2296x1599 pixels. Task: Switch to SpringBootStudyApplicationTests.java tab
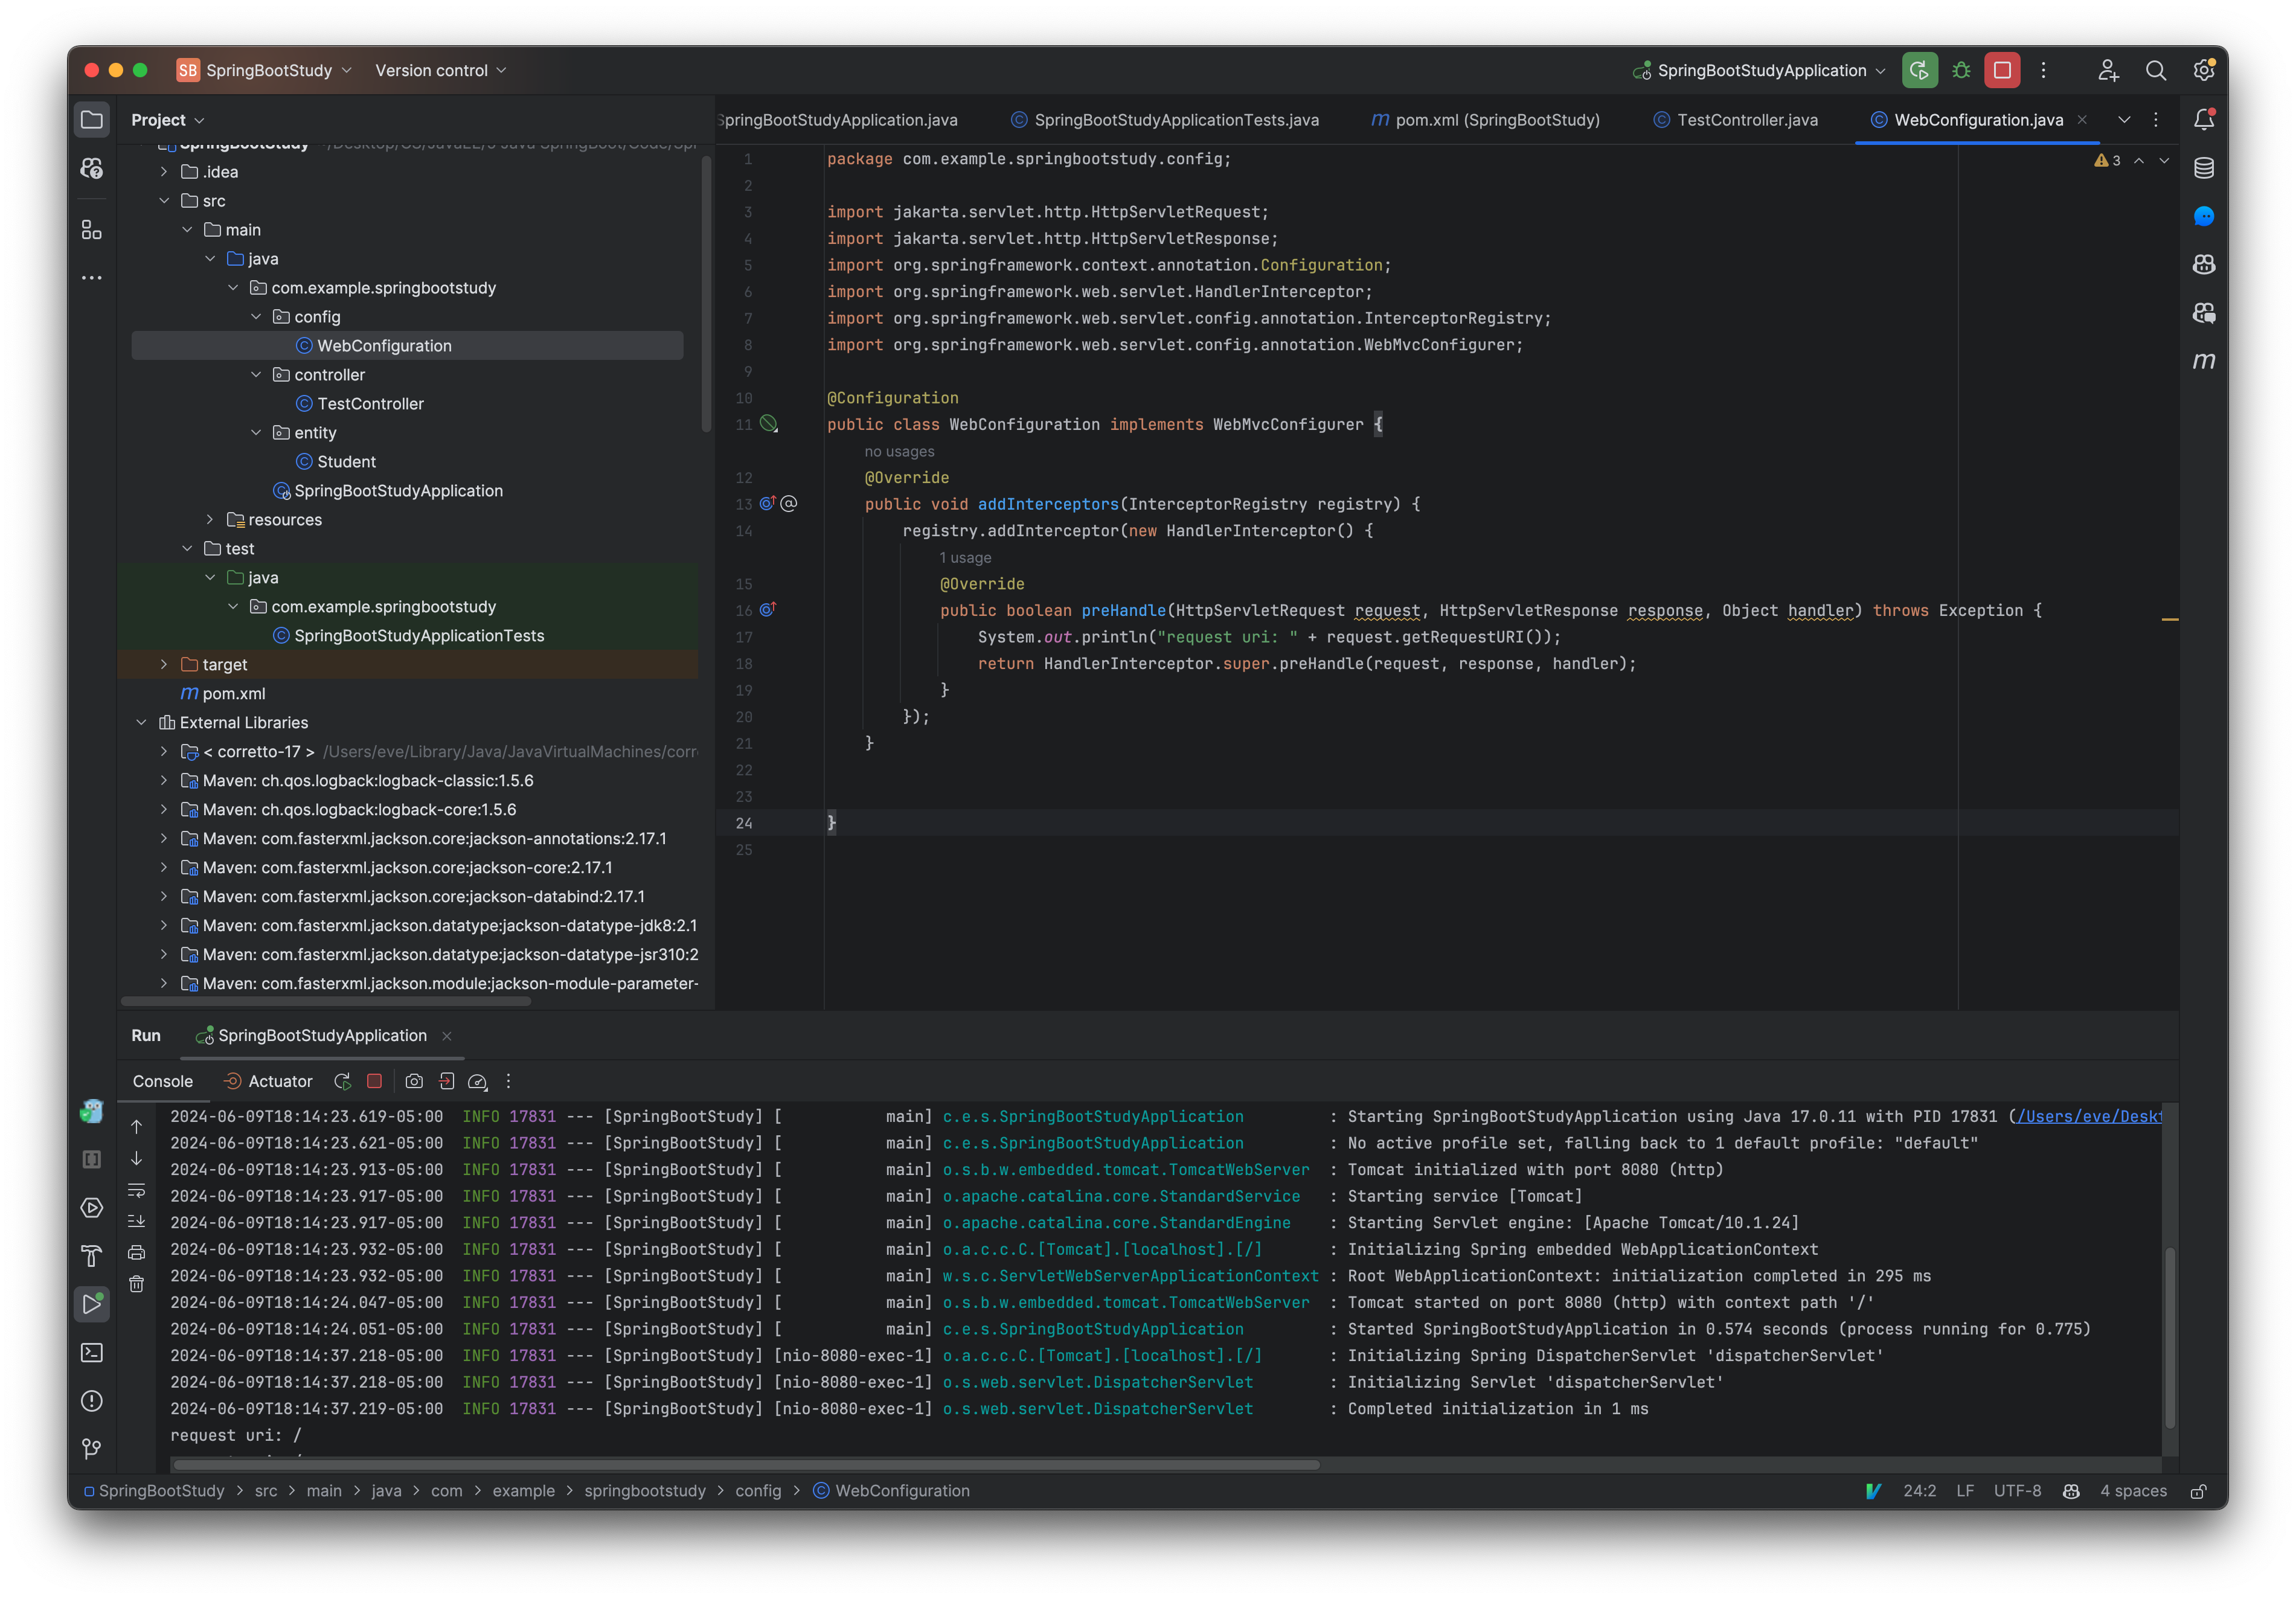[1164, 120]
